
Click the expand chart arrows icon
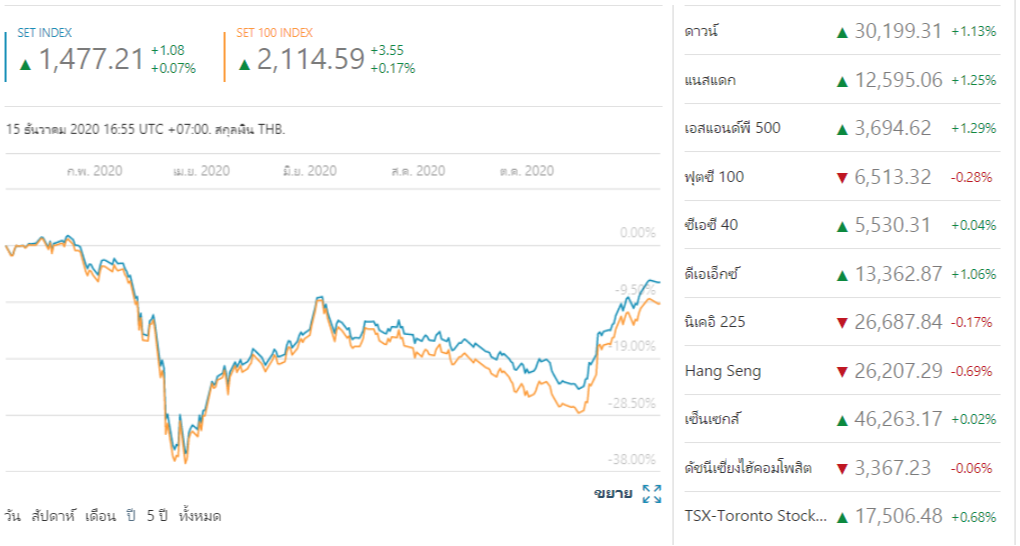pos(652,493)
